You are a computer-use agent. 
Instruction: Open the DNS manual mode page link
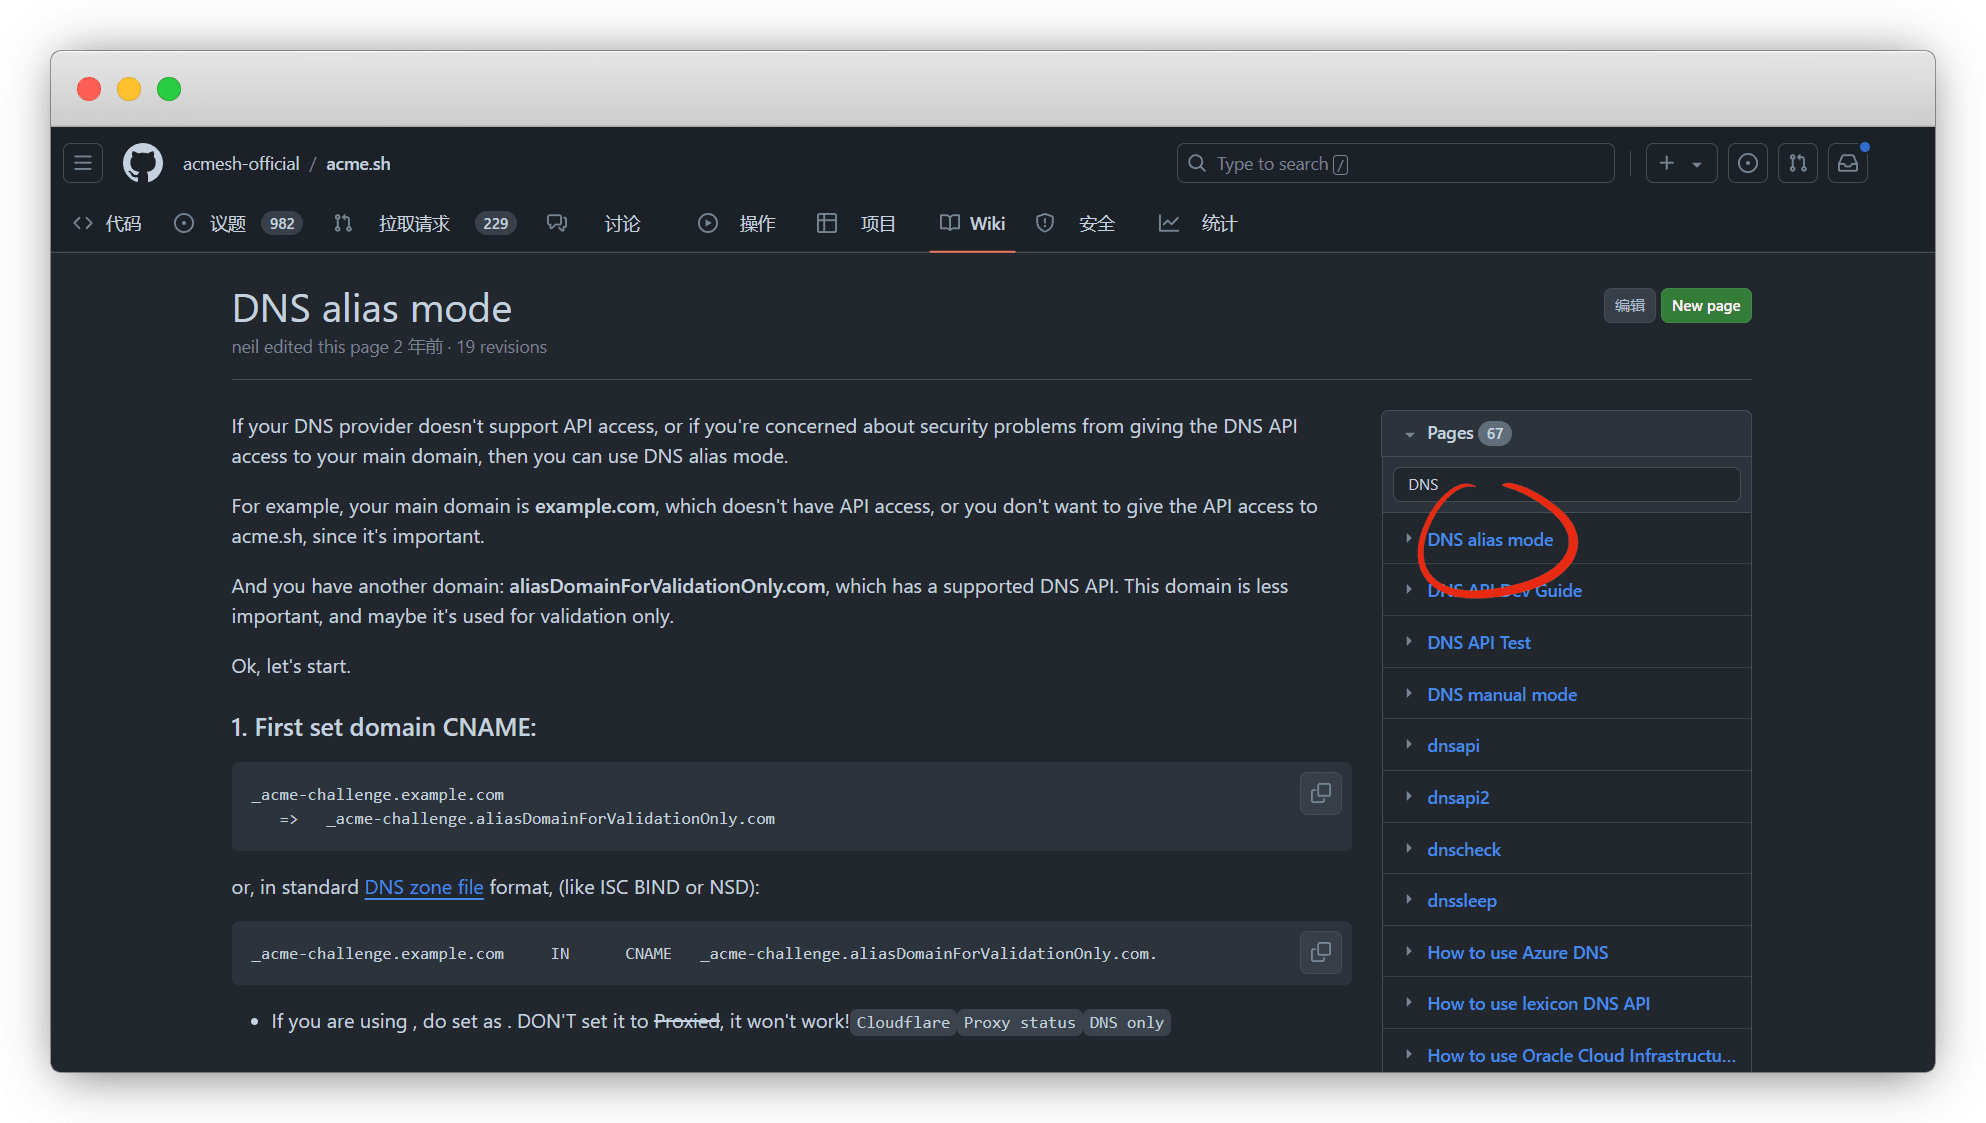point(1501,694)
